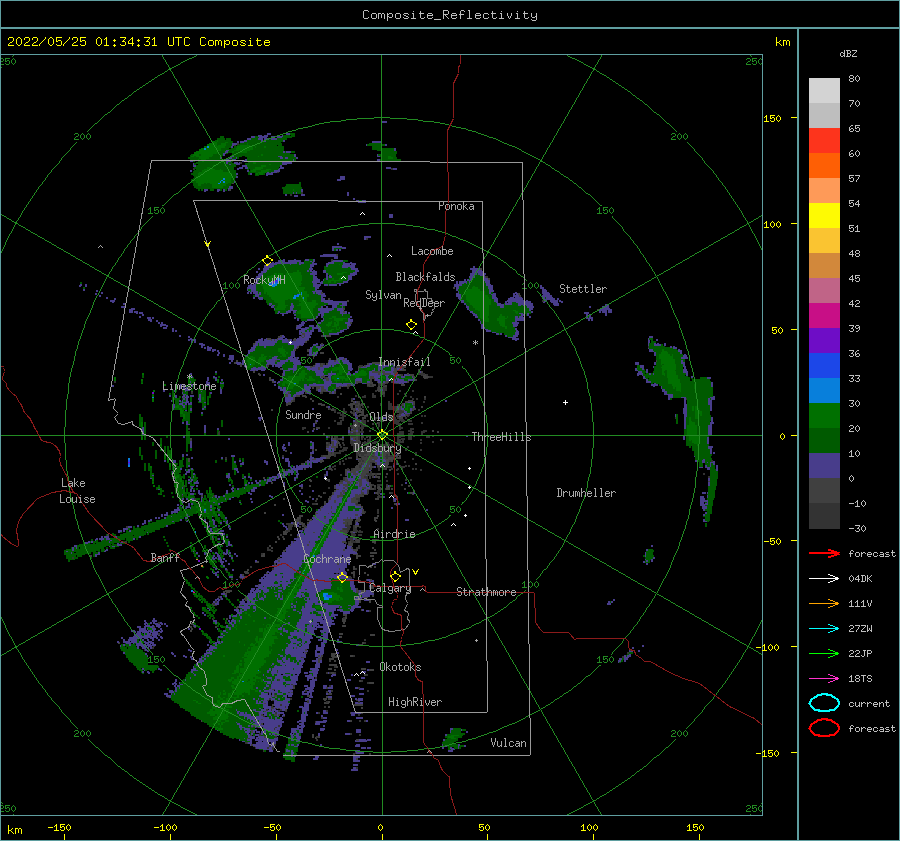The image size is (900, 841).
Task: Click the Composite_Reflectivity title
Action: click(450, 15)
